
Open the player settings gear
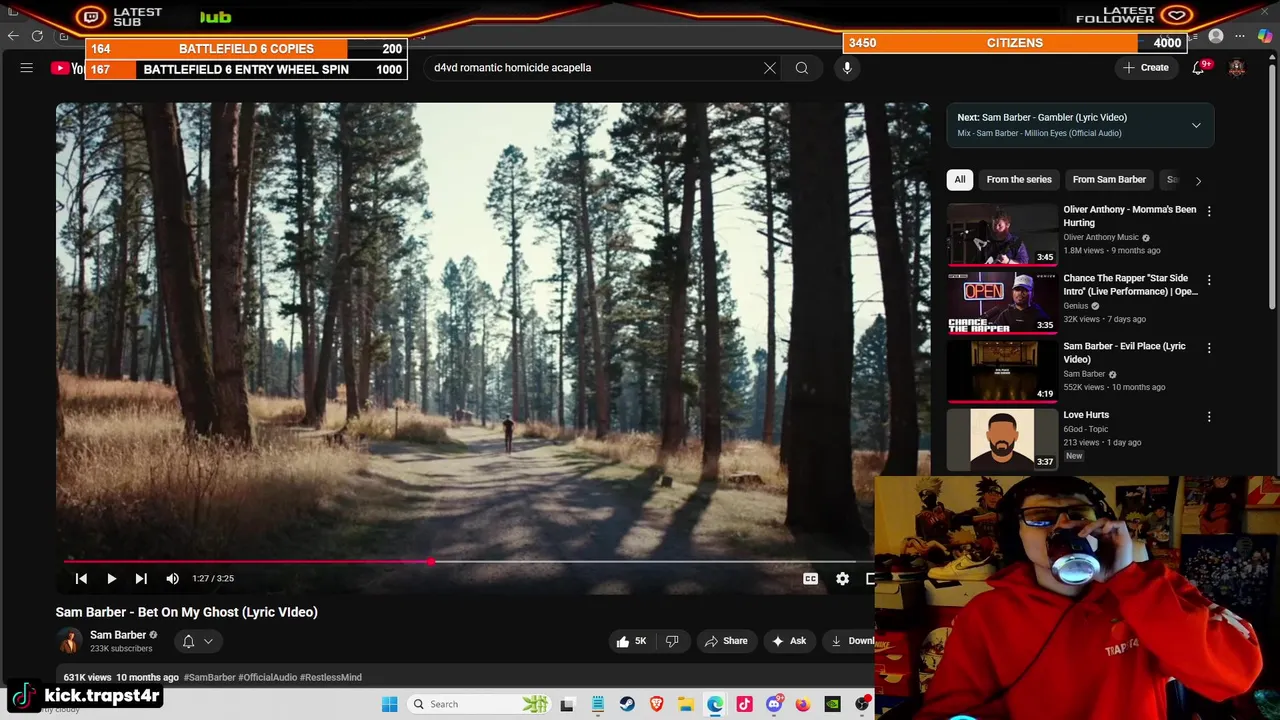[842, 578]
